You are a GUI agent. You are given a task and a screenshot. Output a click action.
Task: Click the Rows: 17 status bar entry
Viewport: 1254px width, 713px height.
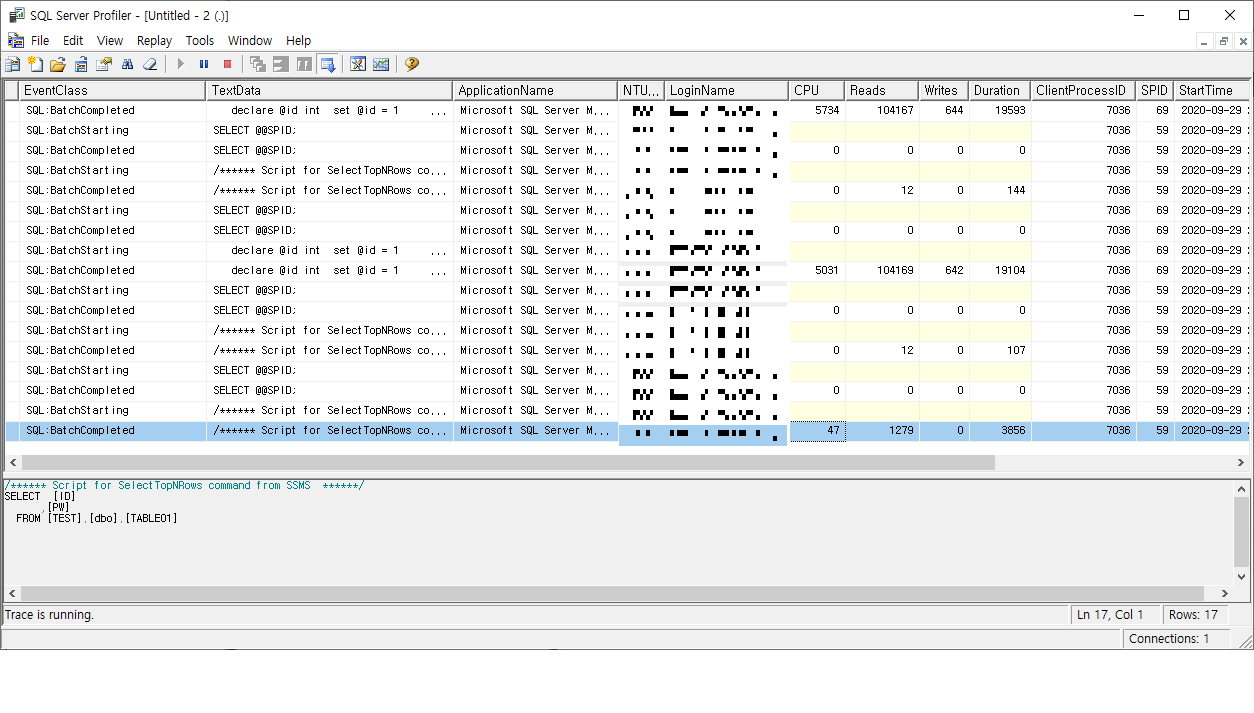1193,615
